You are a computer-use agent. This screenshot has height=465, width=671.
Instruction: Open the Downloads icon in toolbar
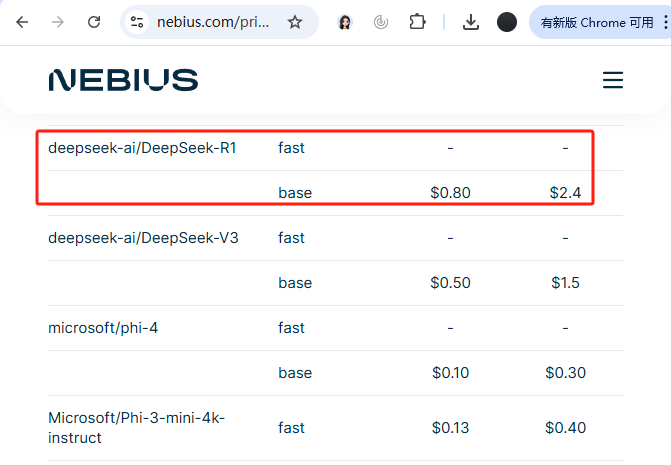471,22
